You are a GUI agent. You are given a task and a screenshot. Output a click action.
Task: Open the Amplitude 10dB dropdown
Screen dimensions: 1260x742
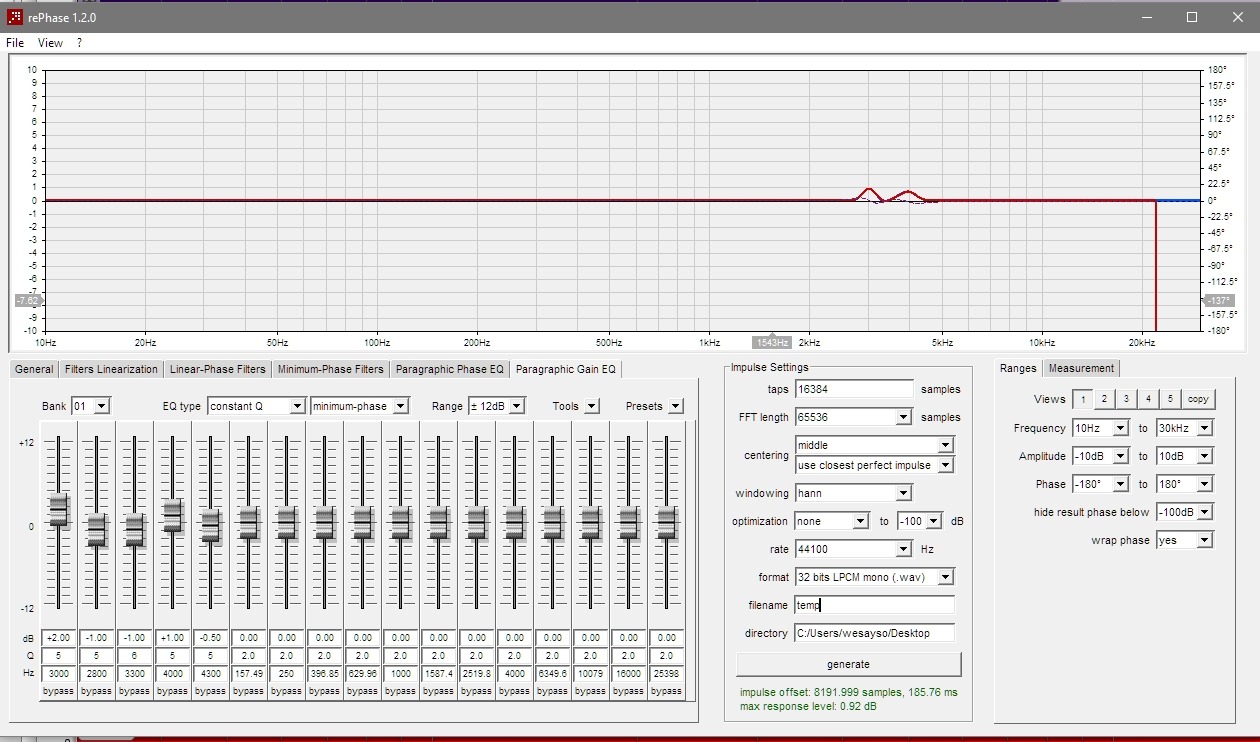click(1184, 456)
